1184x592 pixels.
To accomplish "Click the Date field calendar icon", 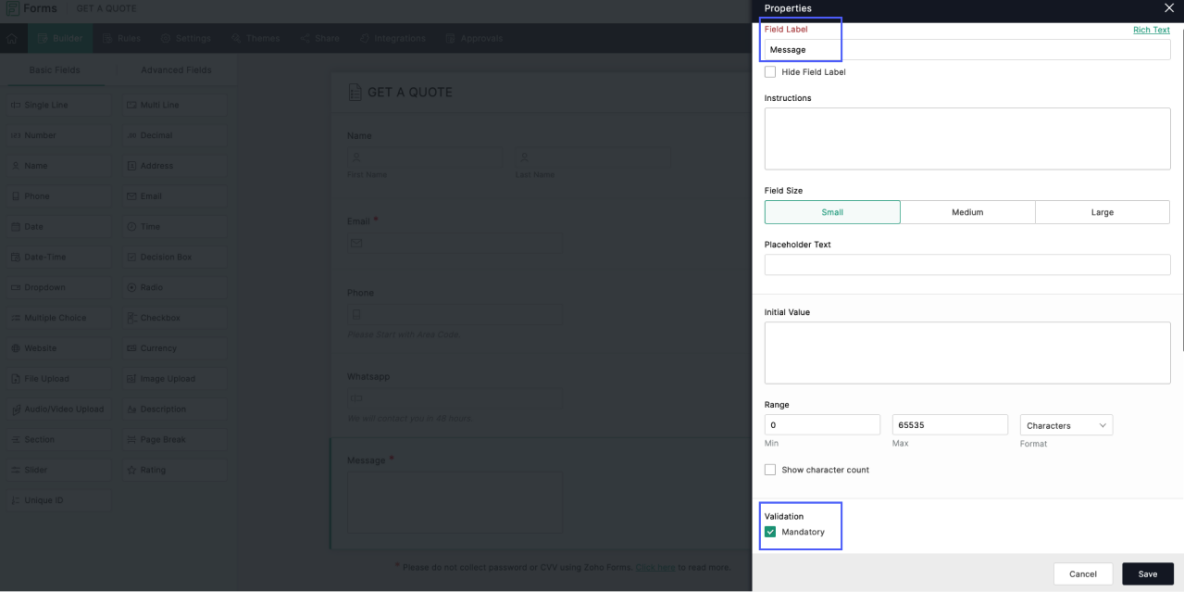I will coord(15,227).
